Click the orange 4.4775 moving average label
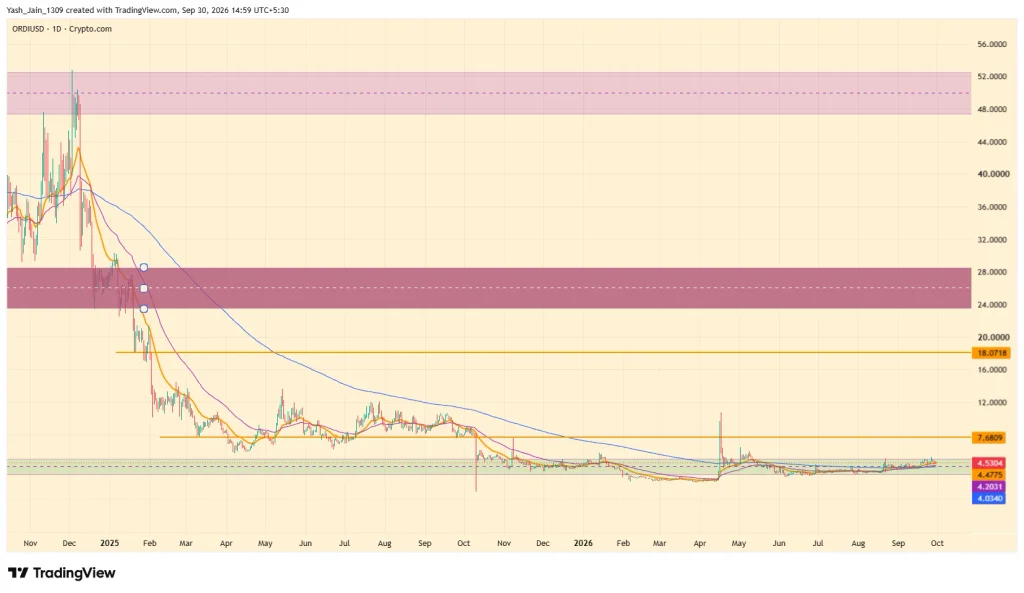1024x593 pixels. [x=989, y=475]
